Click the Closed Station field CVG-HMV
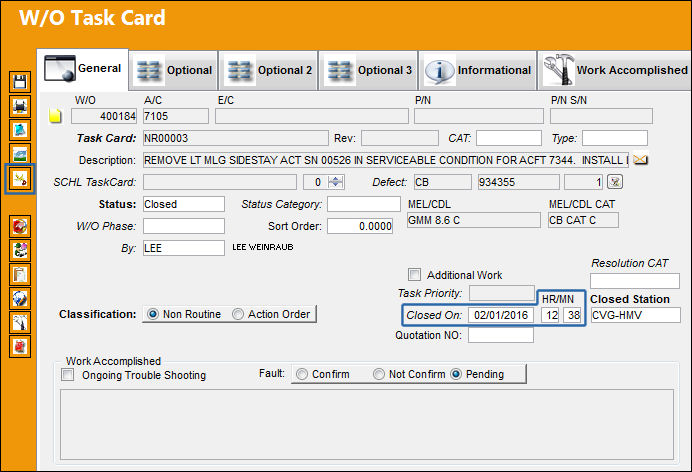Viewport: 692px width, 472px height. pos(636,315)
